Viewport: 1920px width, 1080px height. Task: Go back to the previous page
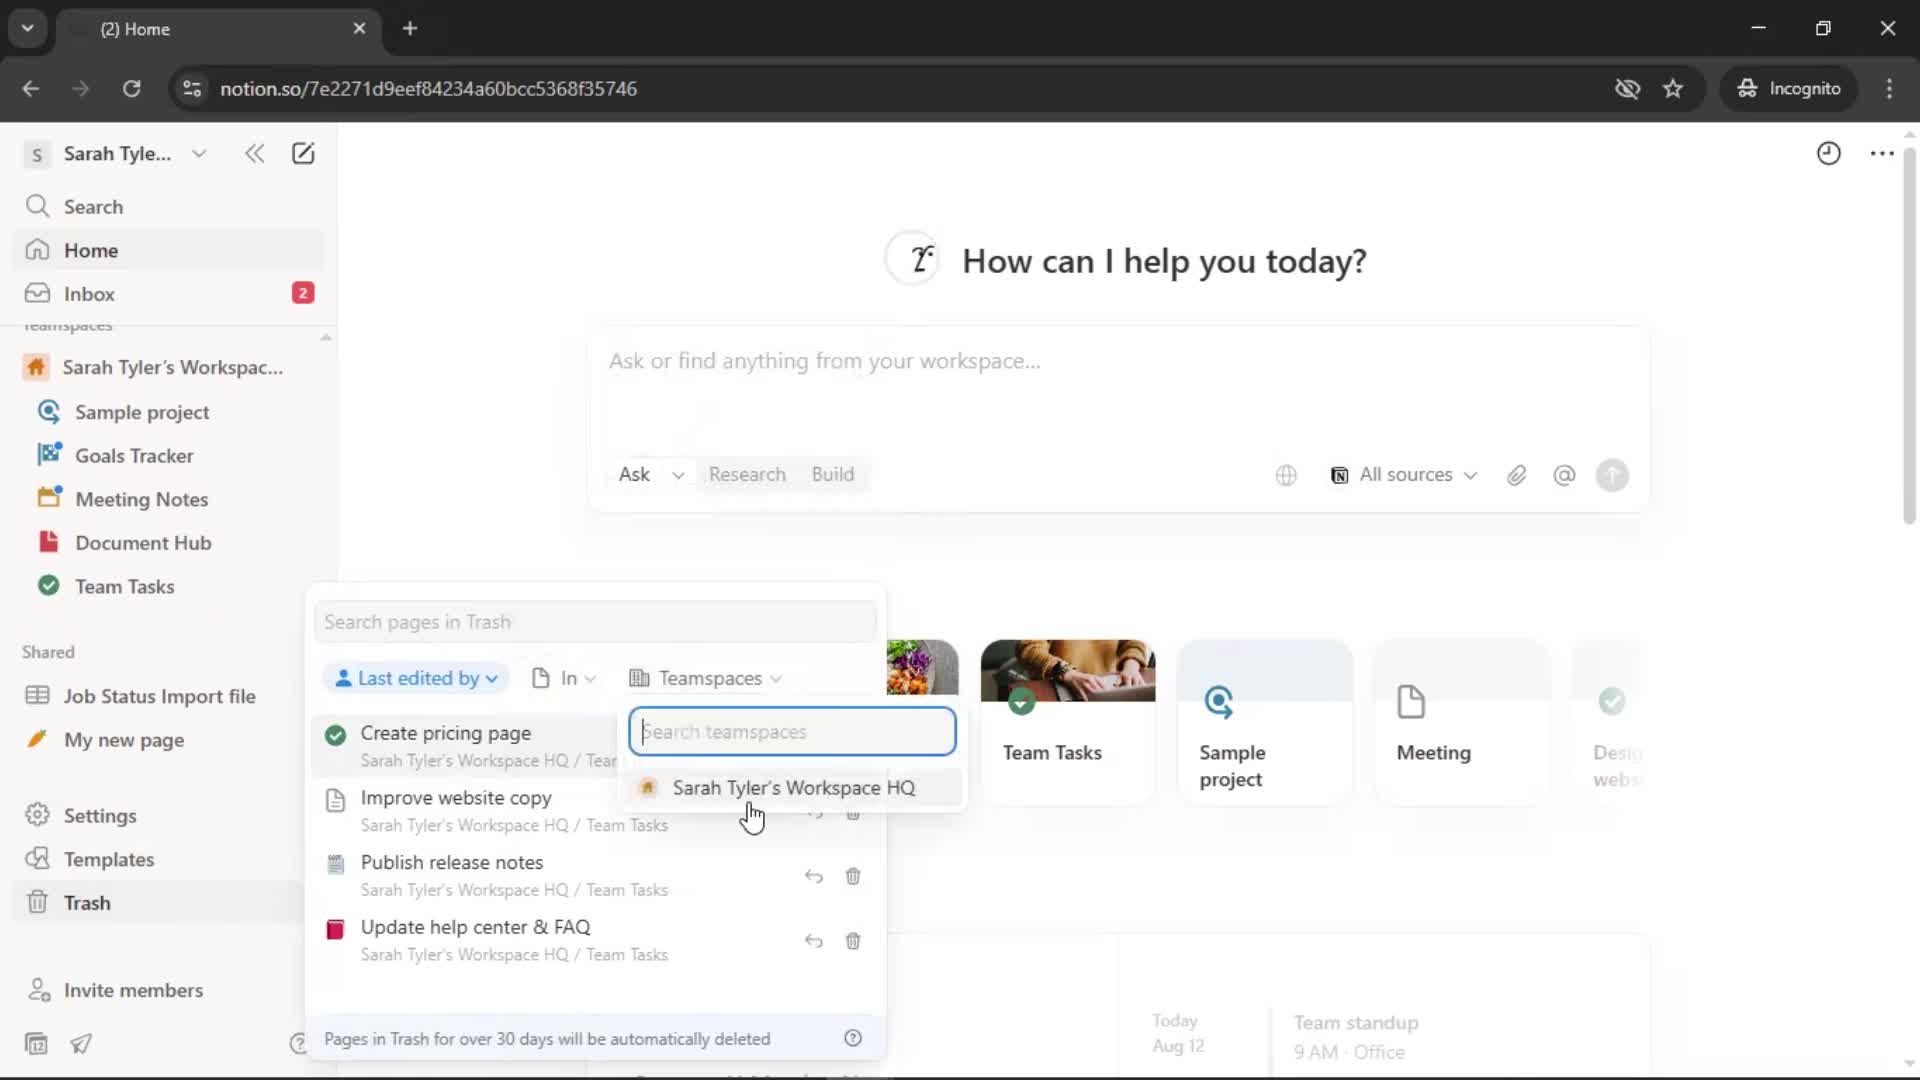31,88
